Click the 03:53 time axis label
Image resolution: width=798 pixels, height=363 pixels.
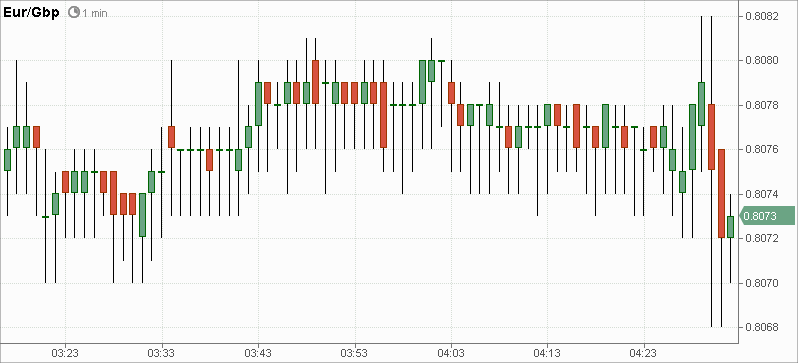pyautogui.click(x=354, y=353)
